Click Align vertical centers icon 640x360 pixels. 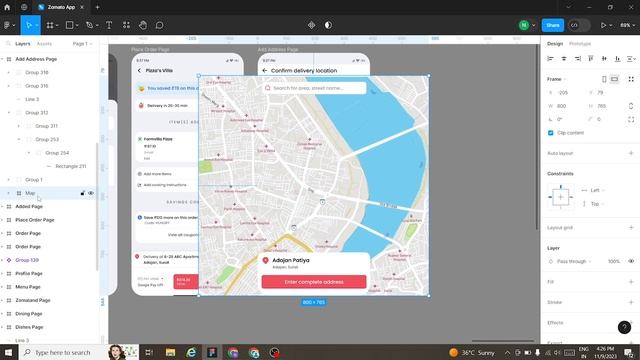point(604,59)
